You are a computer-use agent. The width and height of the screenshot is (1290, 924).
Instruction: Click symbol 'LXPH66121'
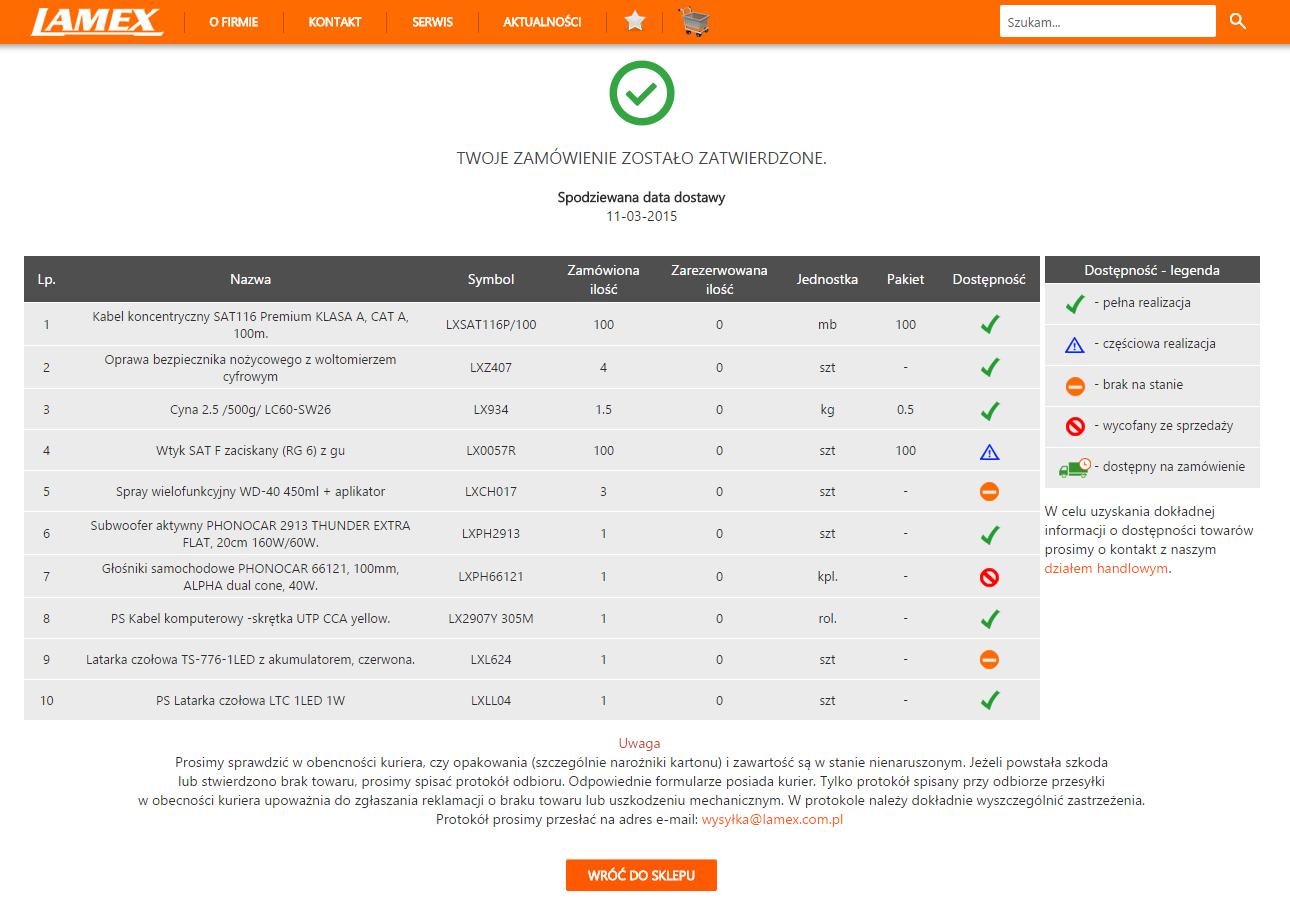coord(491,577)
